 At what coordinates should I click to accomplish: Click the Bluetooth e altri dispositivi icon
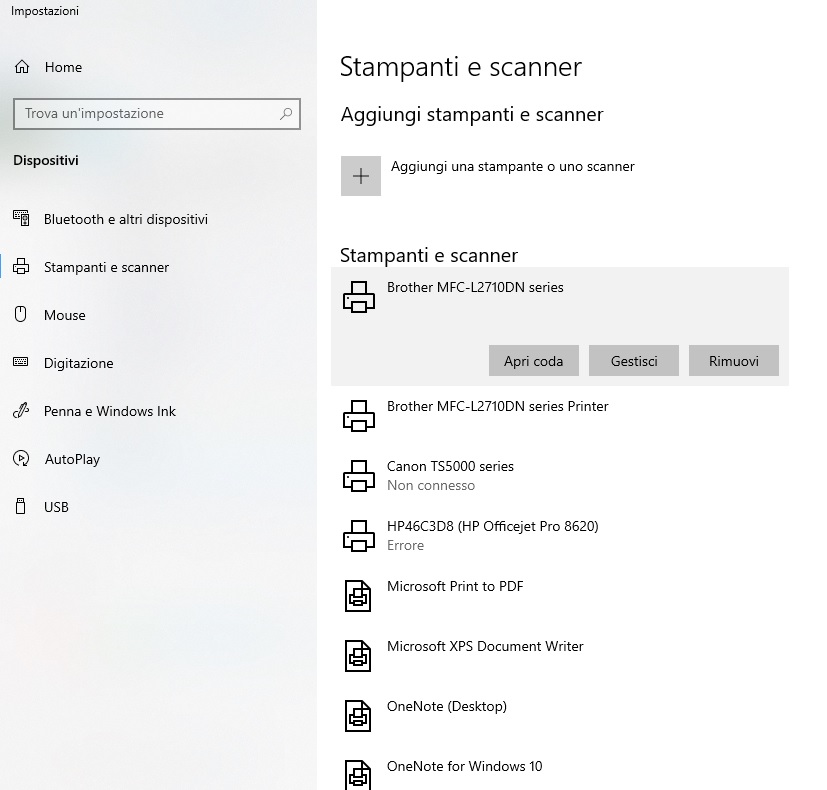(x=21, y=218)
